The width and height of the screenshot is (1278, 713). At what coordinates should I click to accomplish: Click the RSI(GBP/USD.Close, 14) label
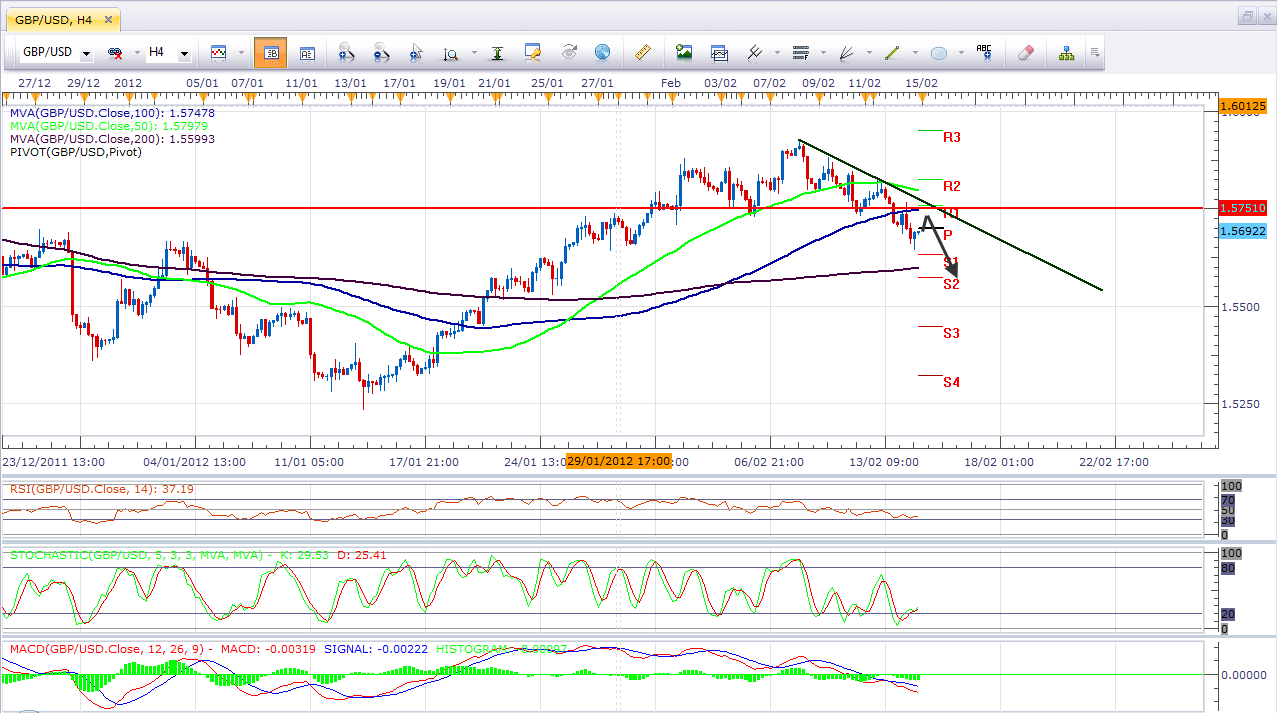point(101,489)
